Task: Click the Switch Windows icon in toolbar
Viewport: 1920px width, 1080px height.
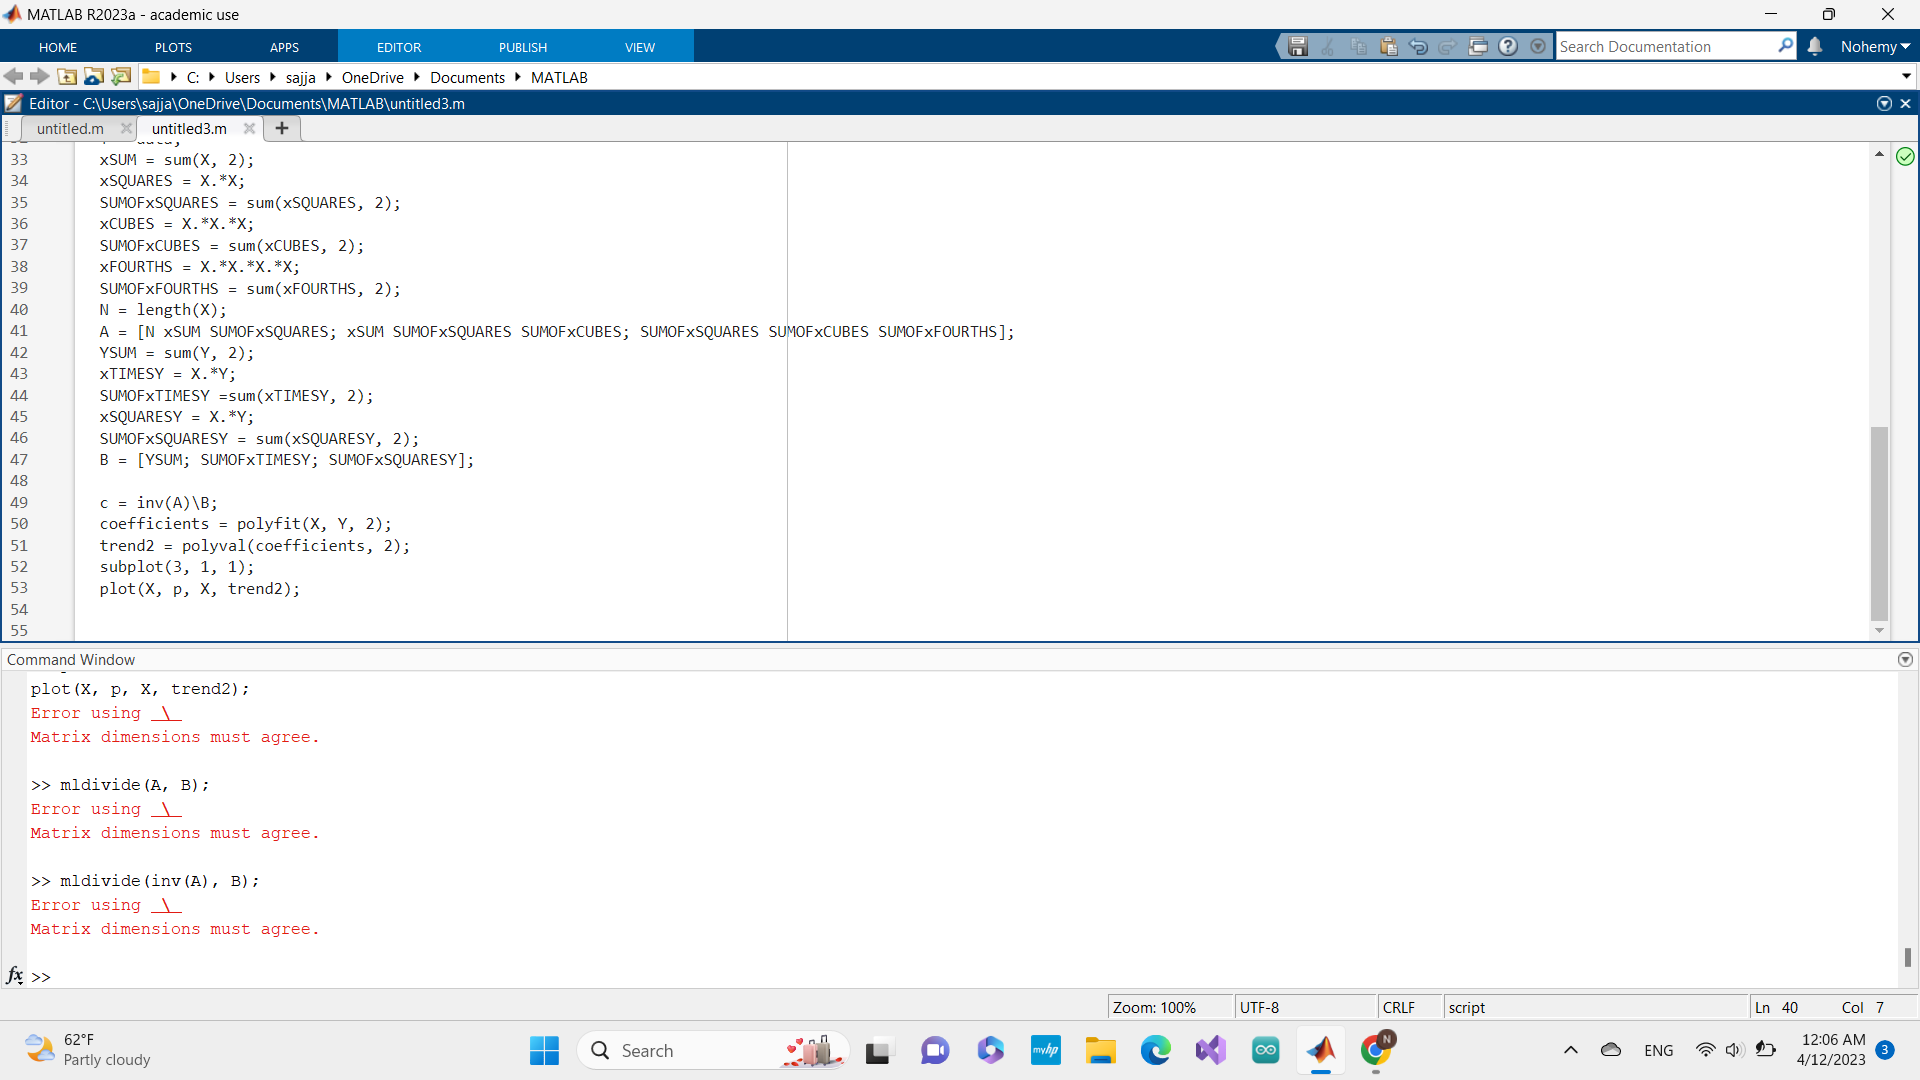Action: [x=1478, y=46]
